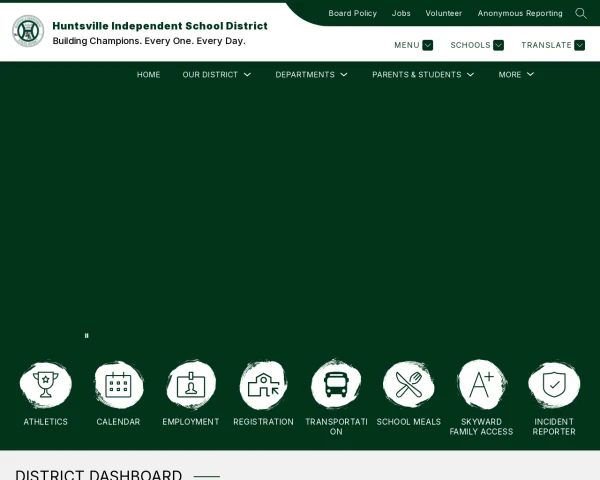Pause the slideshow with the pause button

[x=86, y=336]
